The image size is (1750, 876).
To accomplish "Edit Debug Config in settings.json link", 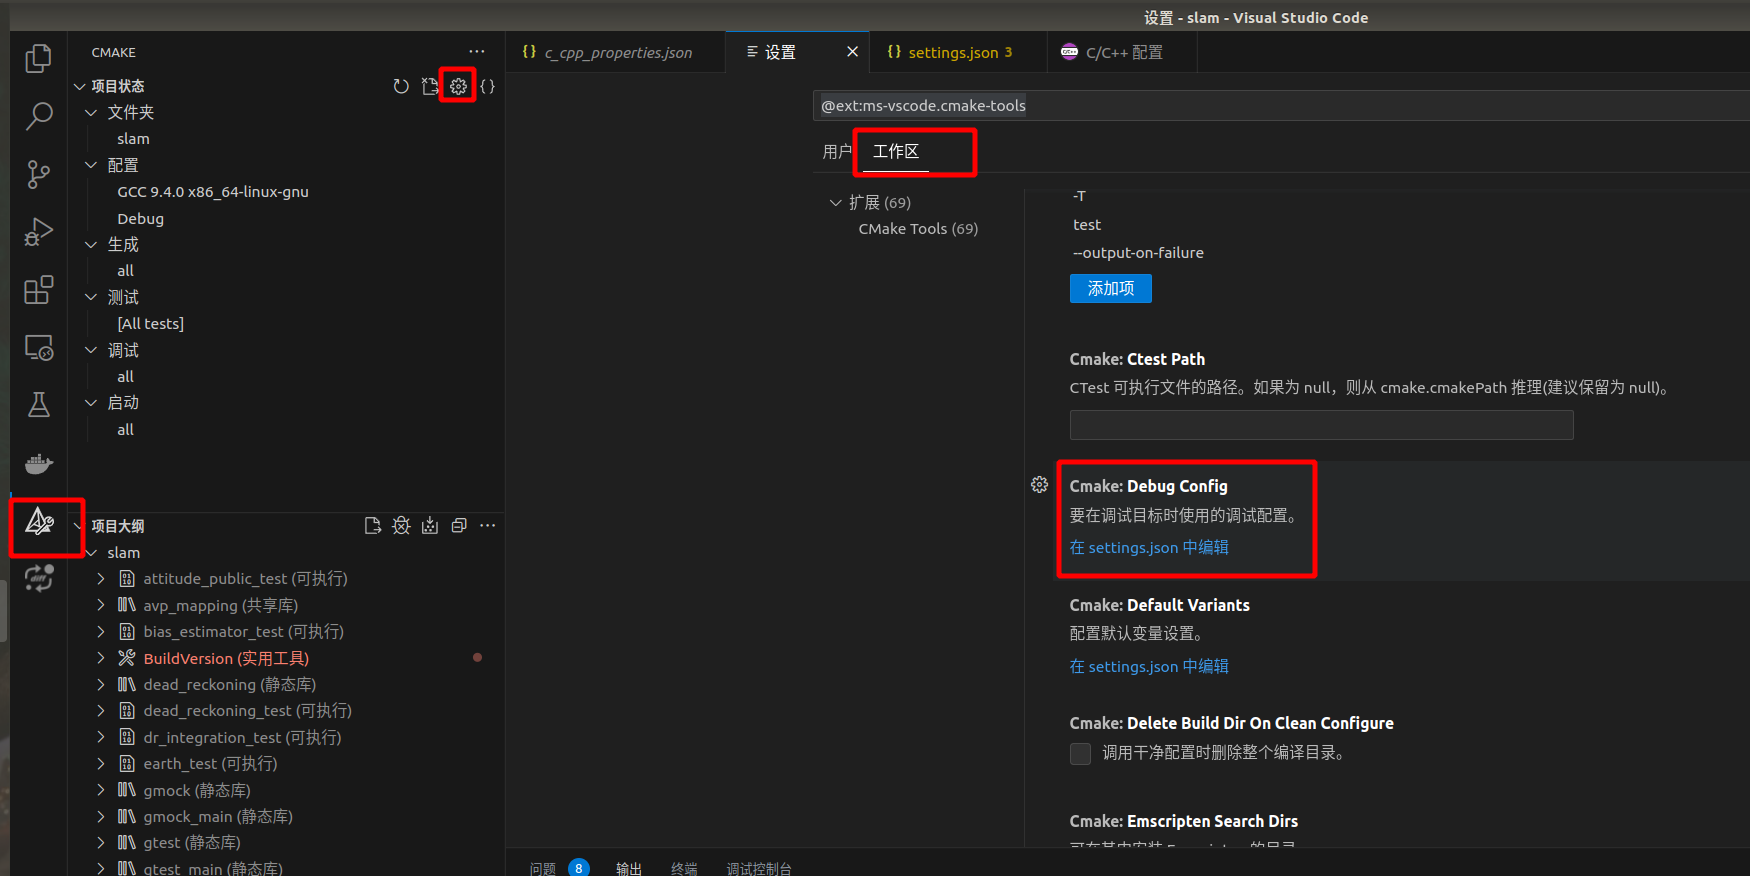I will point(1149,547).
